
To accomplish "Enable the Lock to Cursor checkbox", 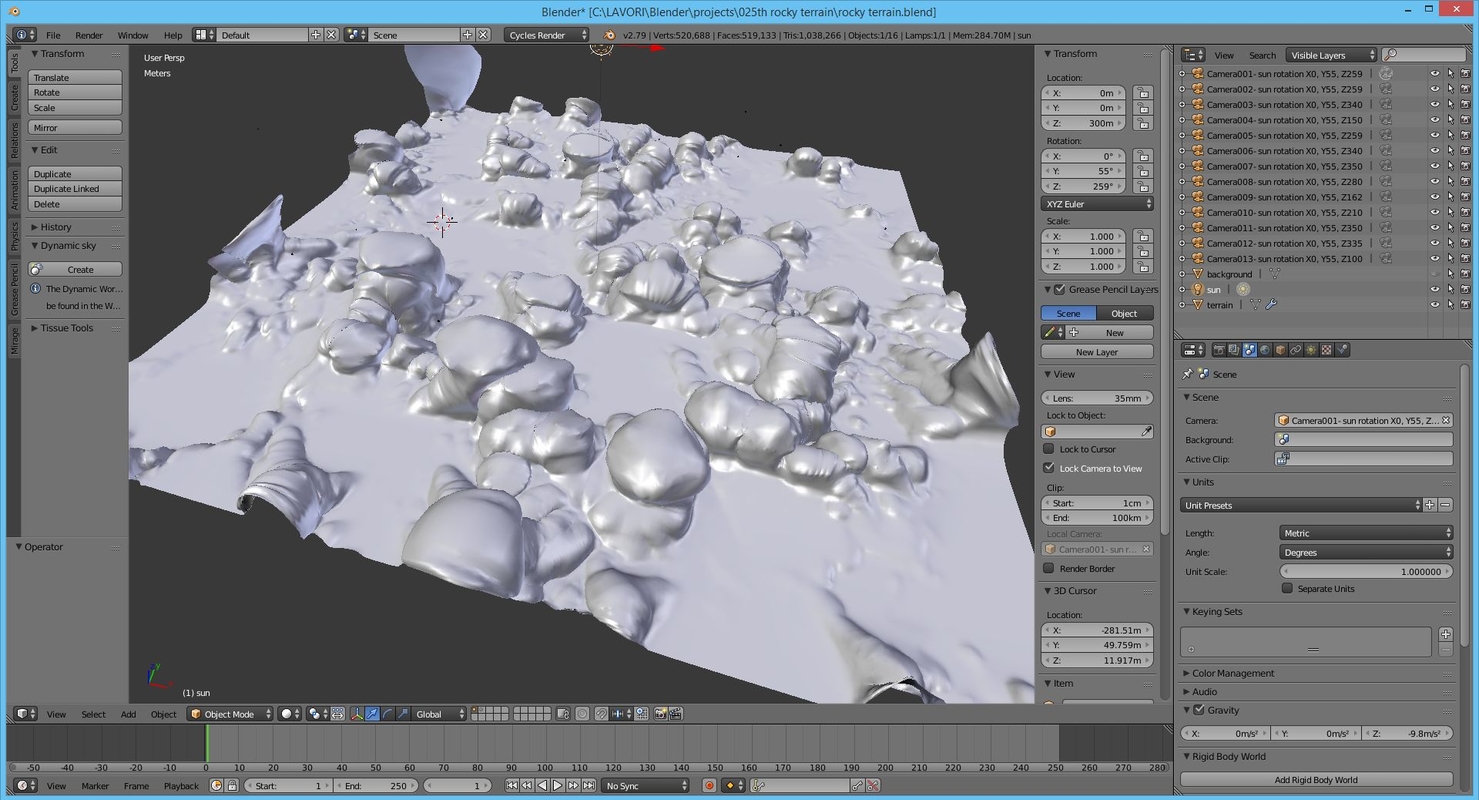I will click(x=1049, y=449).
